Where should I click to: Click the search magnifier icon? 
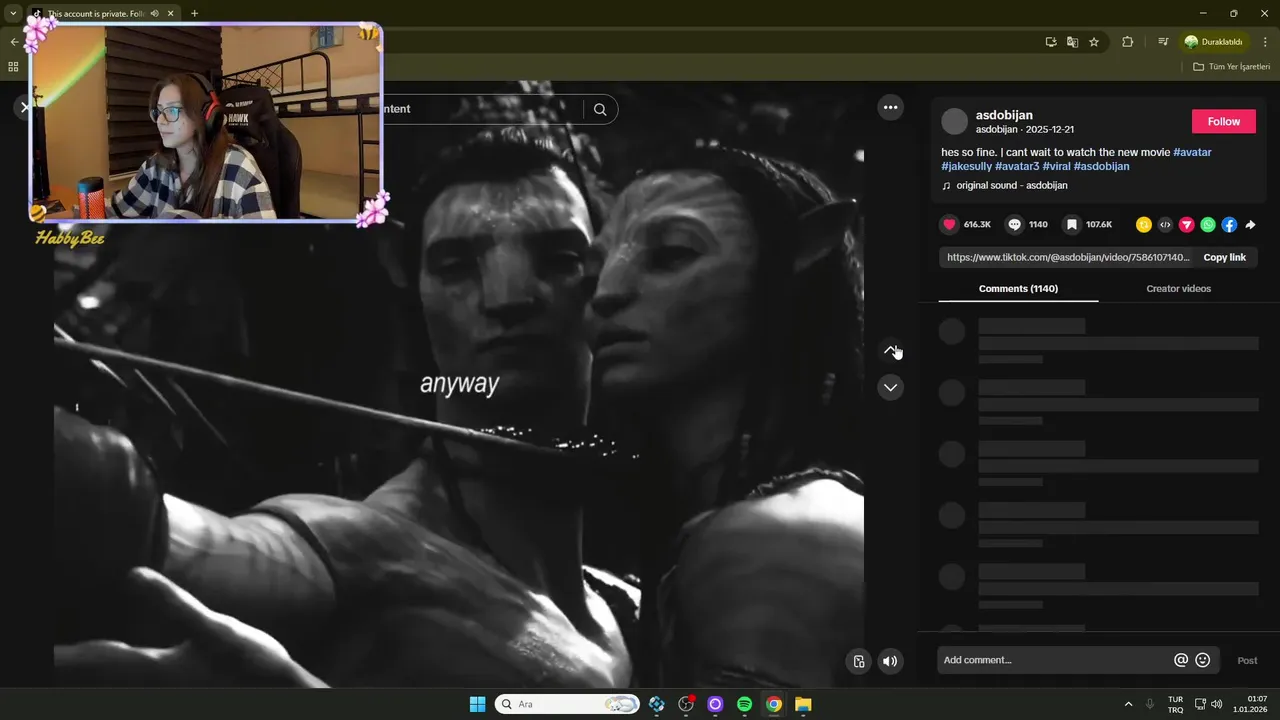click(x=600, y=109)
